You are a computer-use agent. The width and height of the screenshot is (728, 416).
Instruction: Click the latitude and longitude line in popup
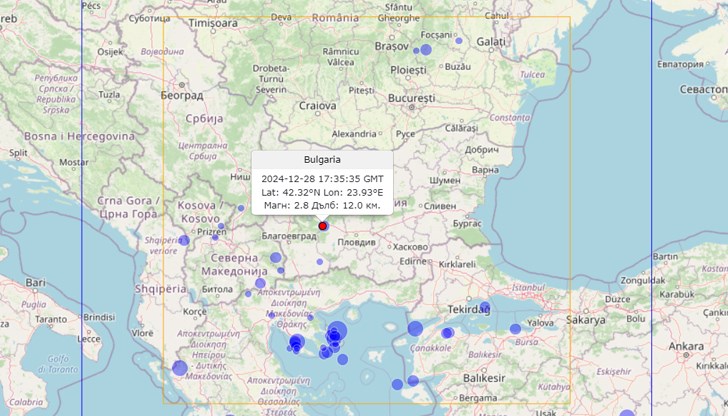pos(322,191)
